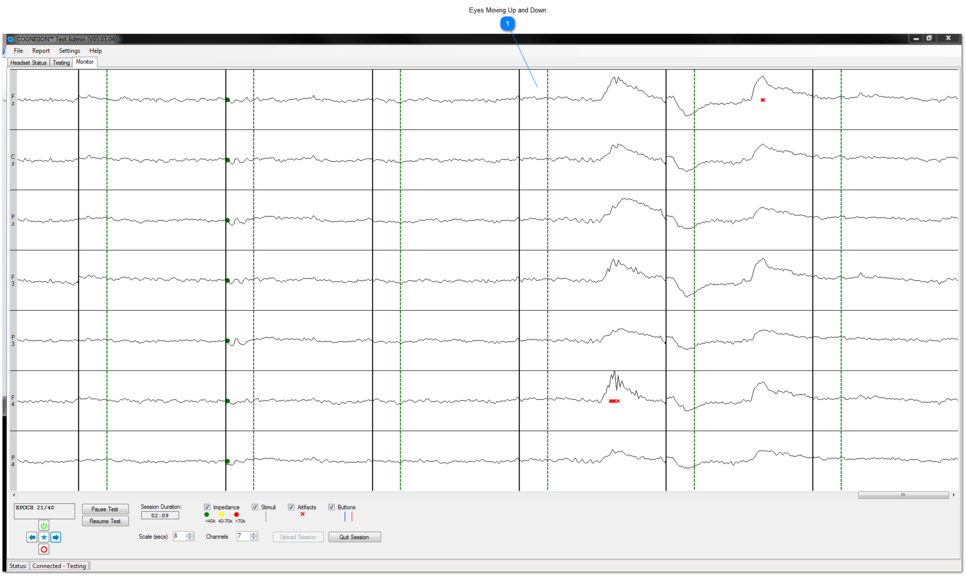
Task: Adjust the Channels spinner arrows
Action: click(254, 536)
